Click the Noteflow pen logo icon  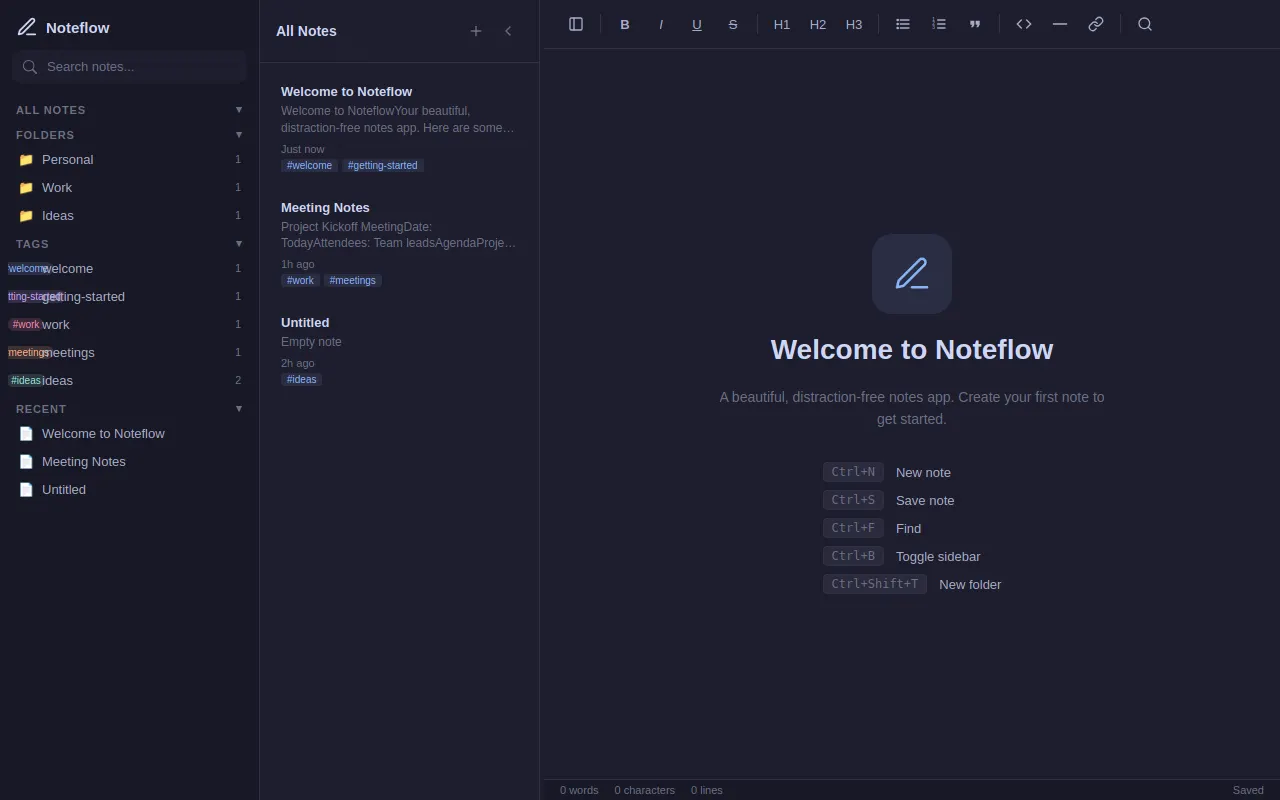(x=27, y=27)
